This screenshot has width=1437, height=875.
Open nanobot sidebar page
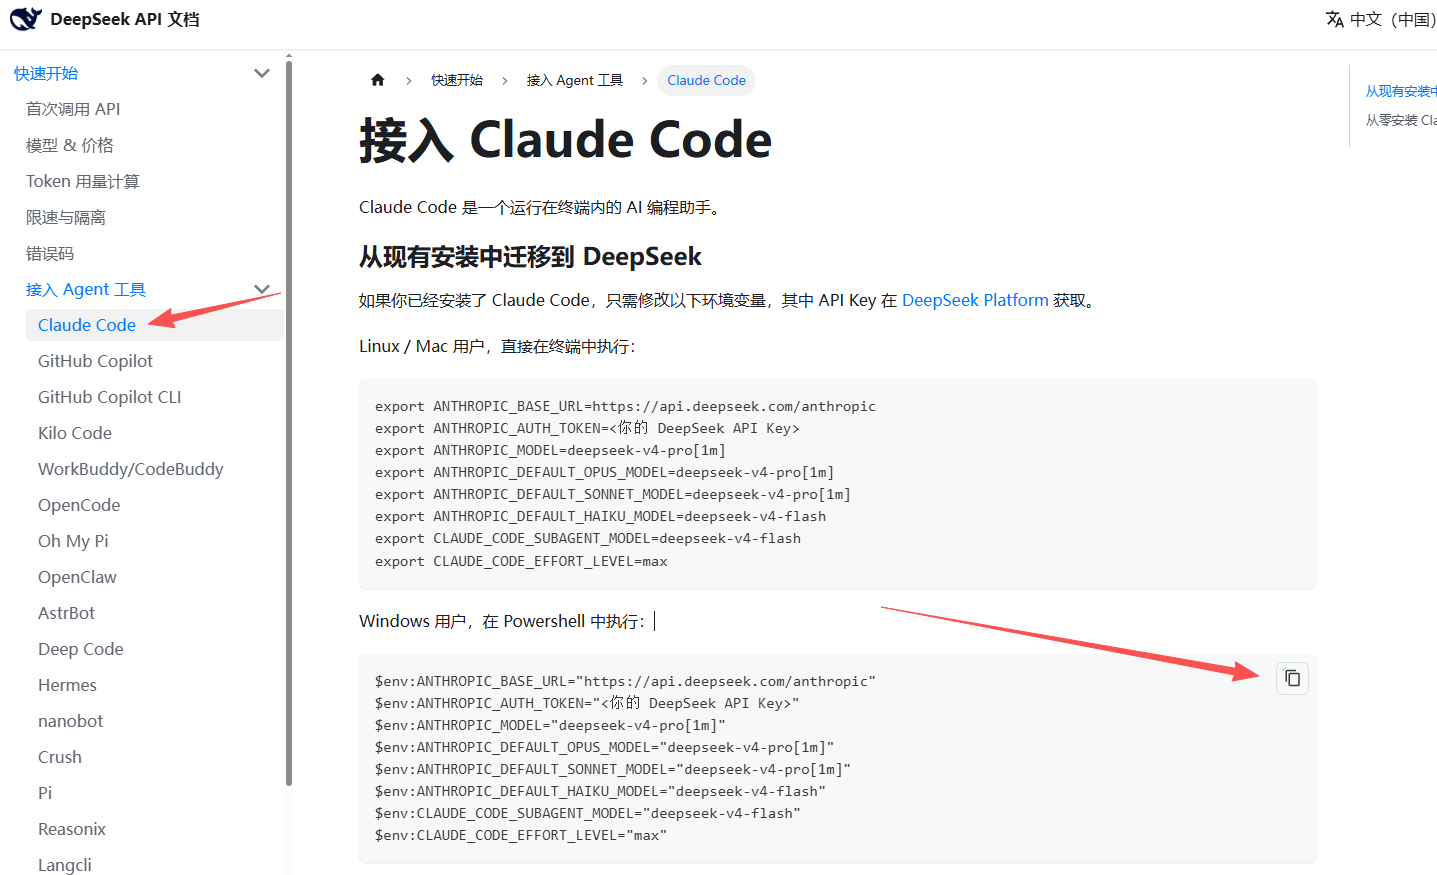tap(70, 721)
